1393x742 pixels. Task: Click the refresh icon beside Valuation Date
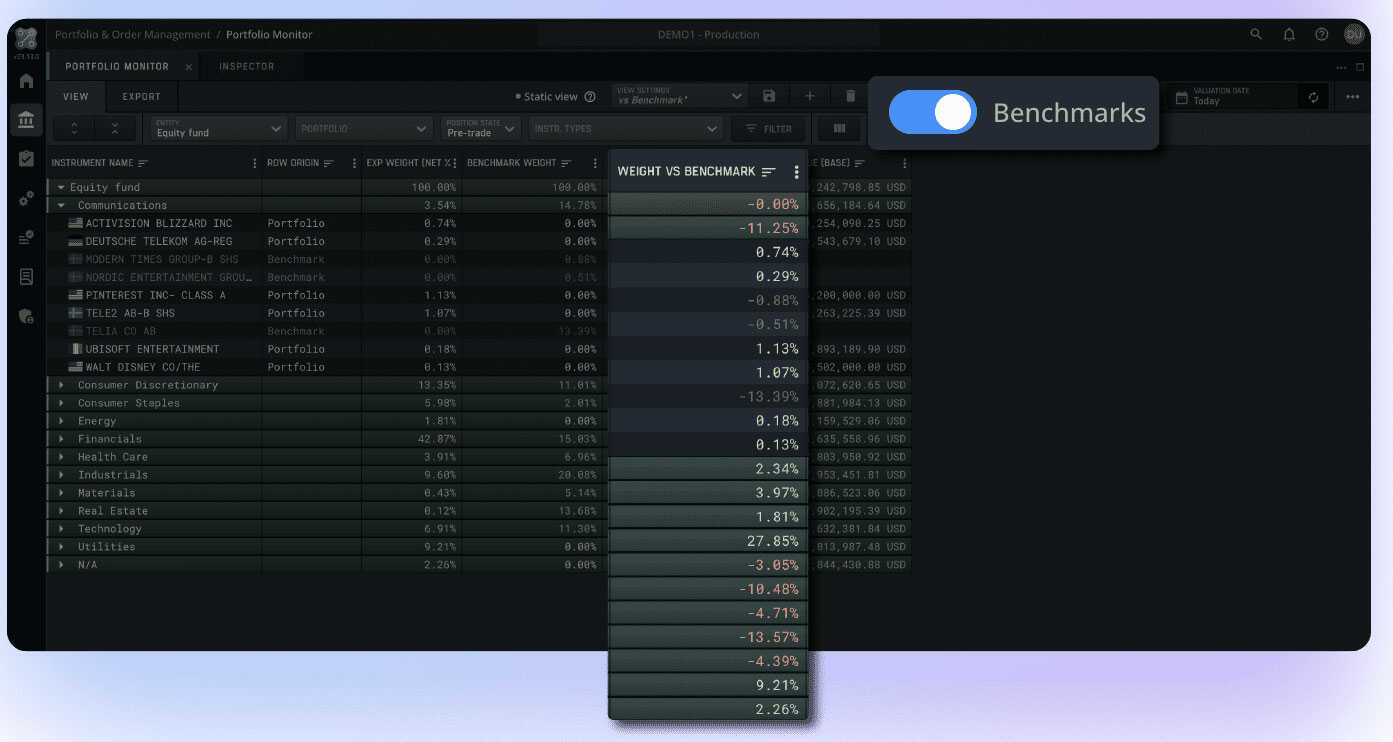click(x=1313, y=97)
